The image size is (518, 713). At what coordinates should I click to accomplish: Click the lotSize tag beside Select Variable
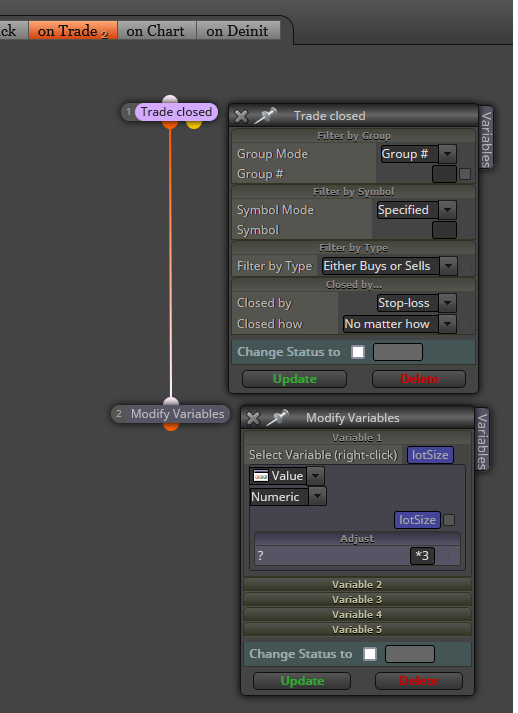point(430,455)
